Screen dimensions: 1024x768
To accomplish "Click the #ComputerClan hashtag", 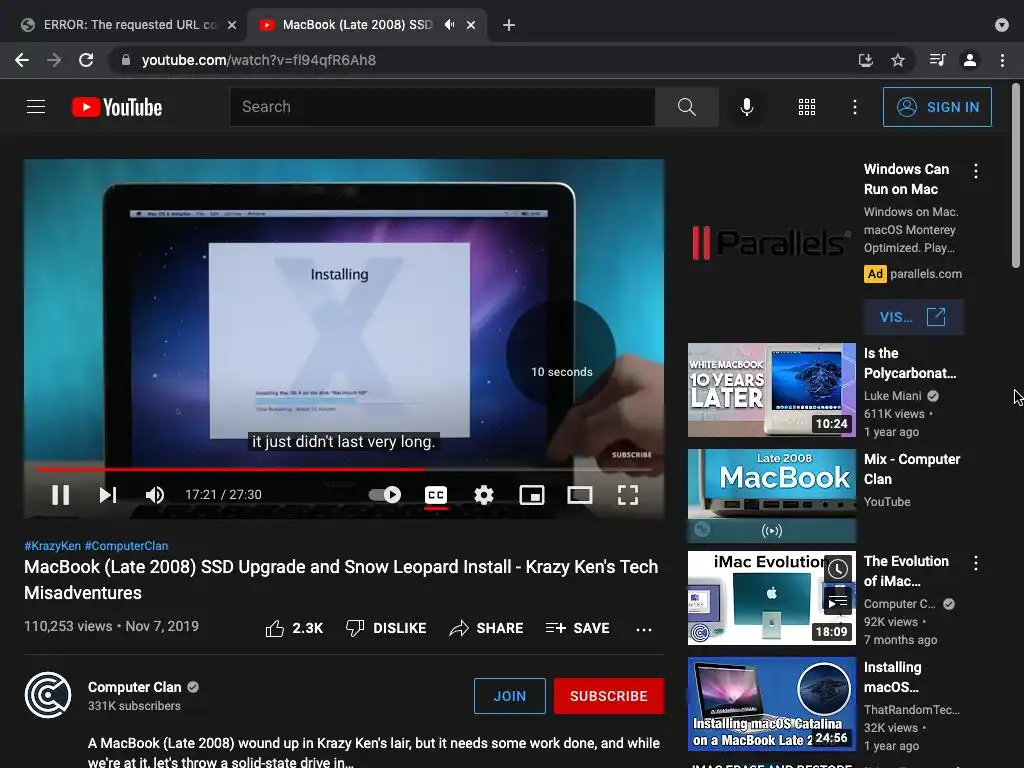I will (126, 546).
